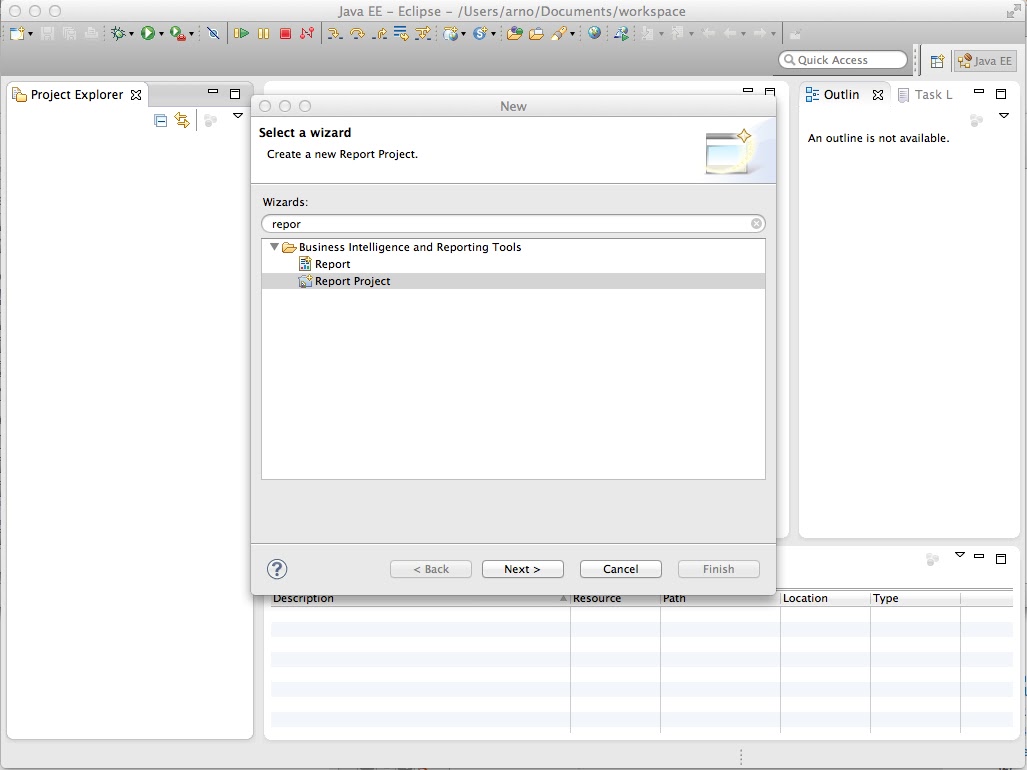Click the Next > button
The width and height of the screenshot is (1027, 770).
[x=523, y=569]
